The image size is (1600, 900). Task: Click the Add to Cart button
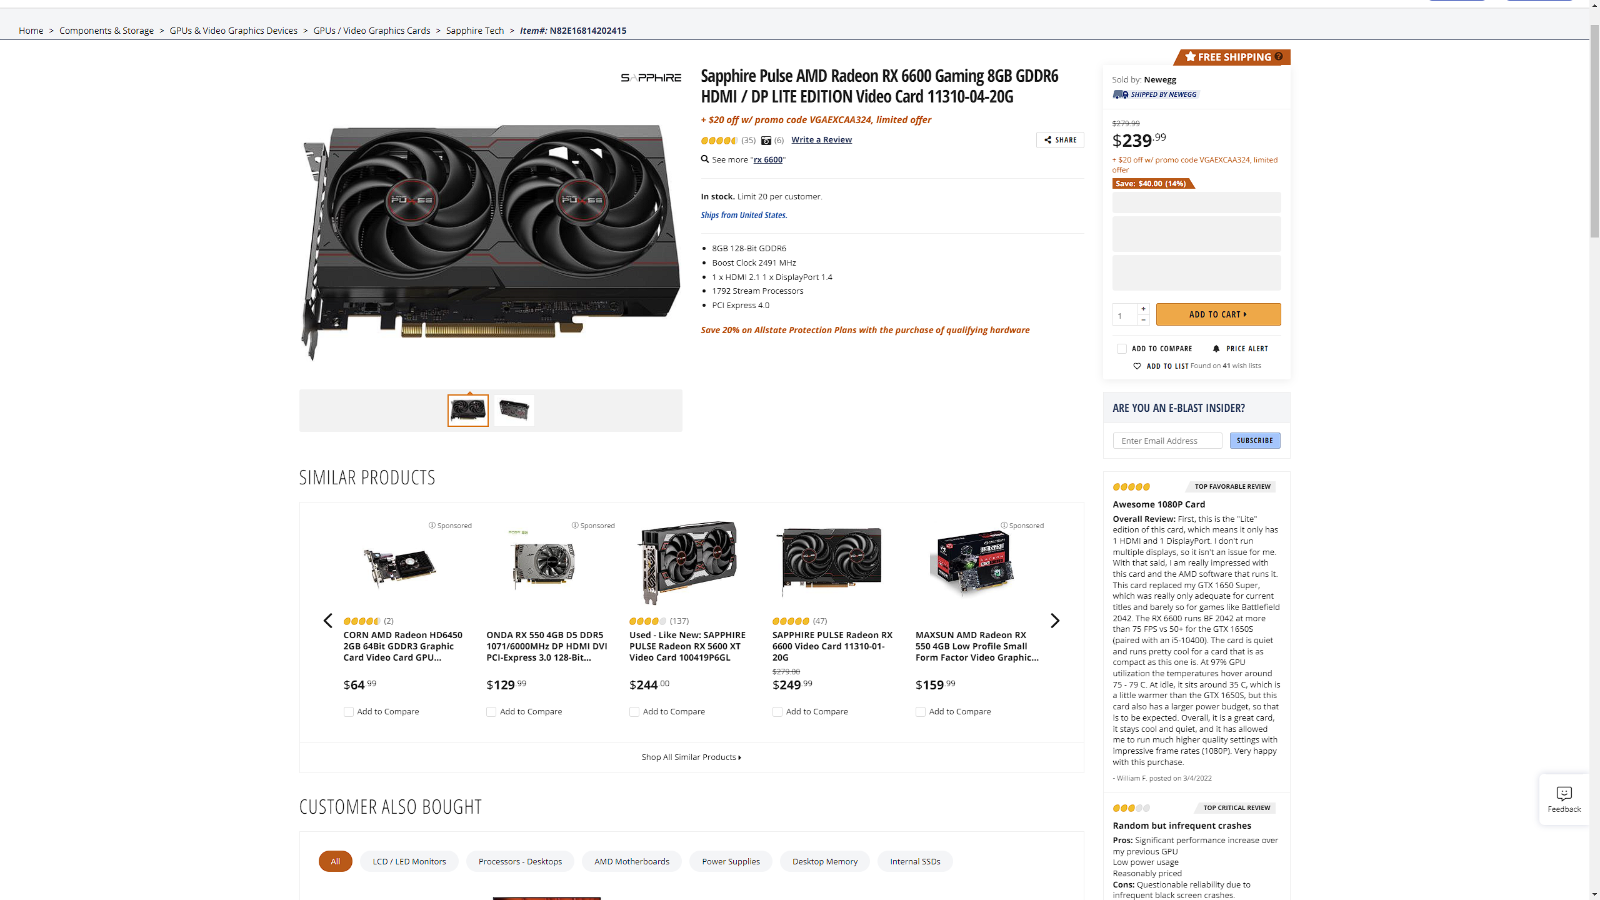(1218, 314)
